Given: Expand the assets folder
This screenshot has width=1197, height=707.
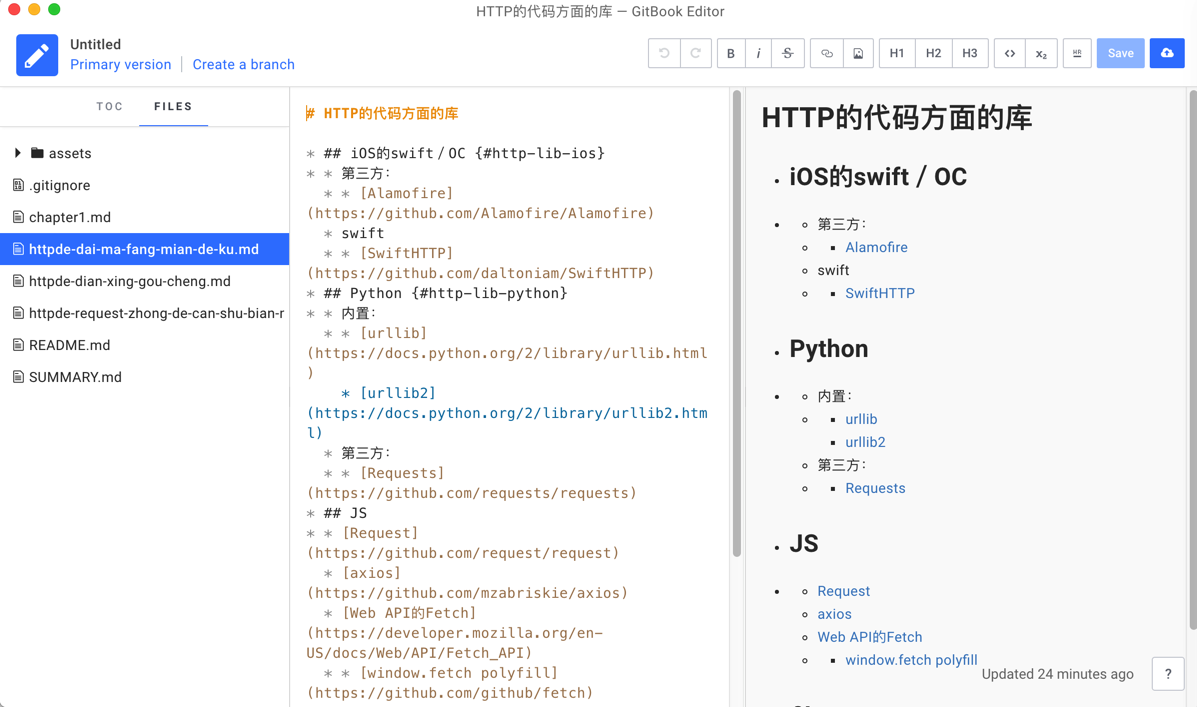Looking at the screenshot, I should click(18, 153).
